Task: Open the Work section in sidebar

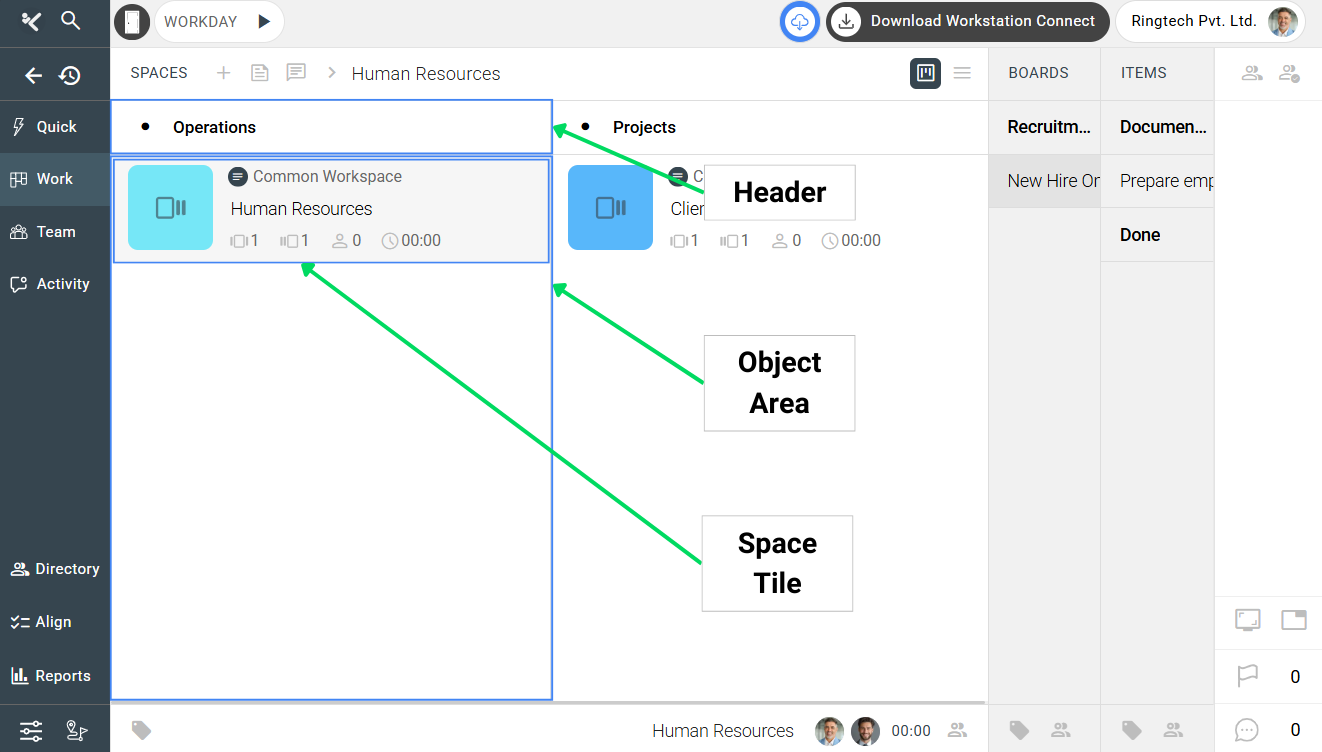Action: (x=55, y=179)
